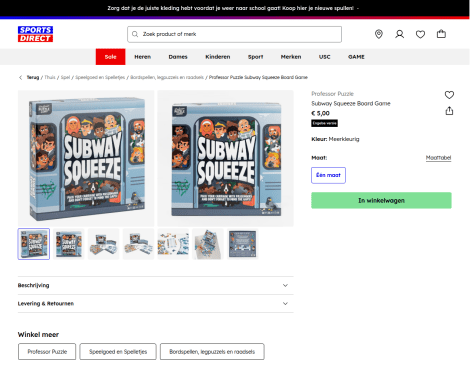This screenshot has height=380, width=475.
Task: Select the seventh thumbnail of box back
Action: (x=243, y=244)
